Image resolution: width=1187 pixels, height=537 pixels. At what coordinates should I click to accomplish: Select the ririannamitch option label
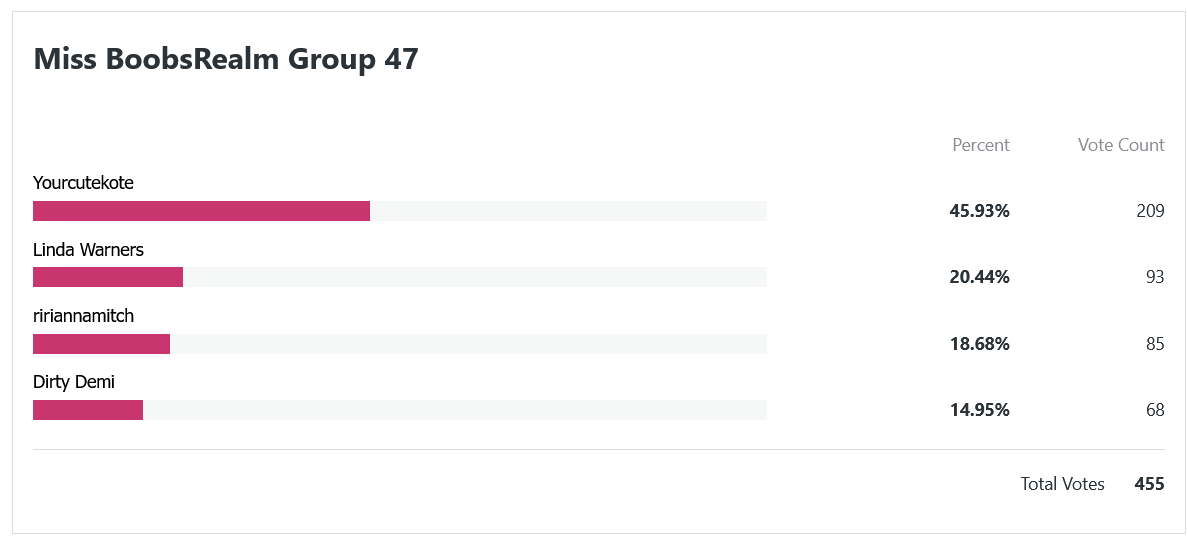coord(83,316)
